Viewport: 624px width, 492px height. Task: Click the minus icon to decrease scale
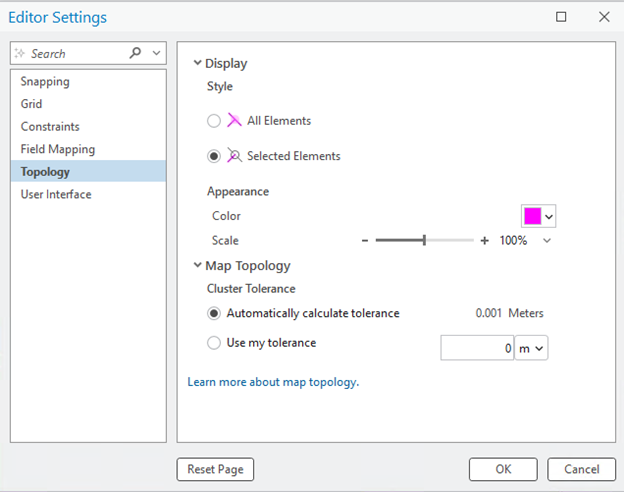pyautogui.click(x=365, y=241)
